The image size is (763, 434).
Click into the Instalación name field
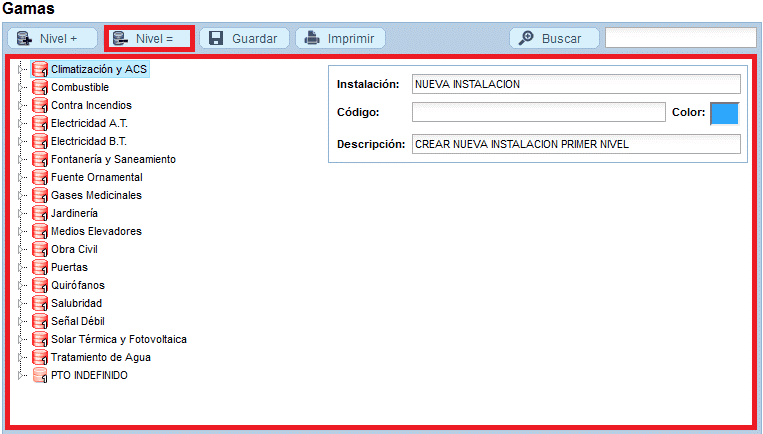point(576,84)
